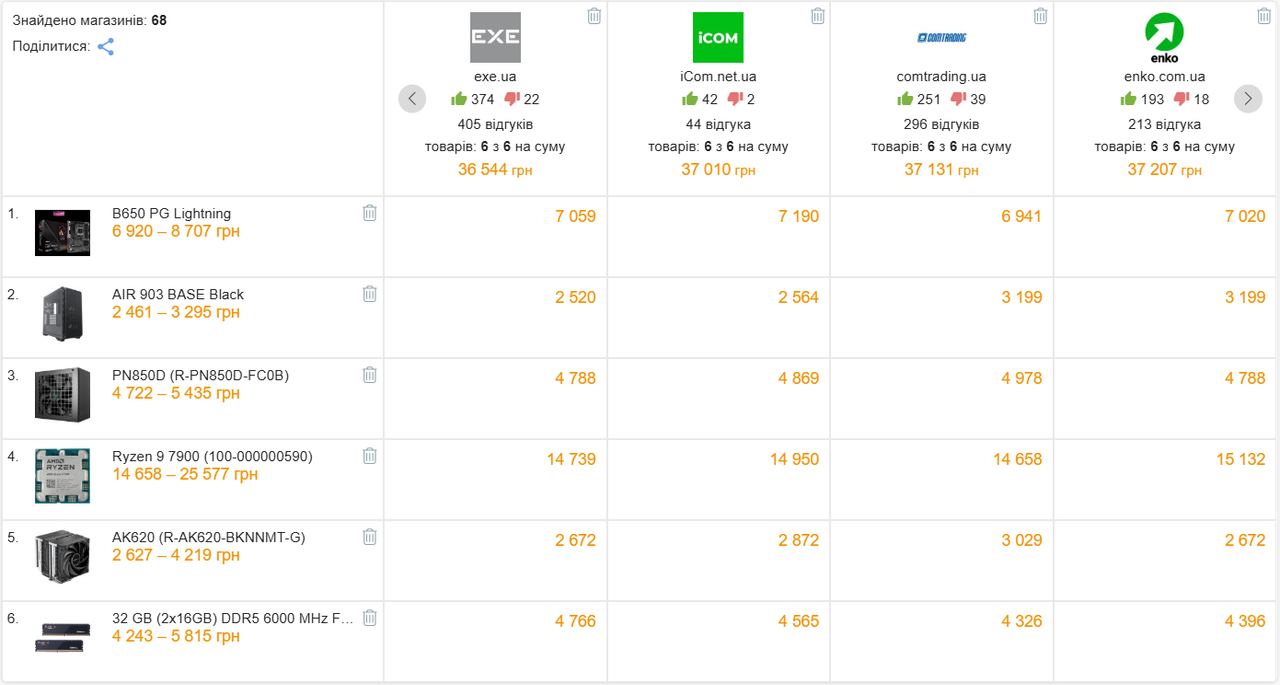This screenshot has height=685, width=1280.
Task: Click exe.ua price 14 739 for Ryzen
Action: click(571, 459)
